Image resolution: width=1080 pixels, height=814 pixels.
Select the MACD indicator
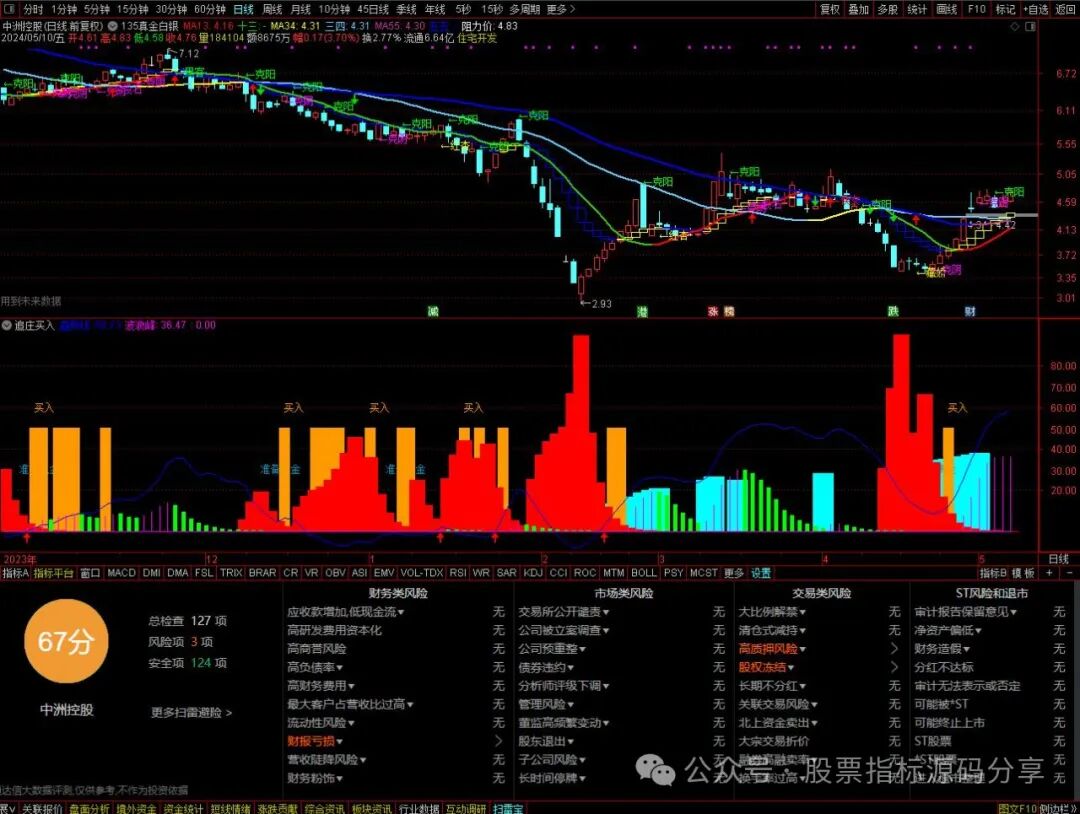tap(121, 573)
